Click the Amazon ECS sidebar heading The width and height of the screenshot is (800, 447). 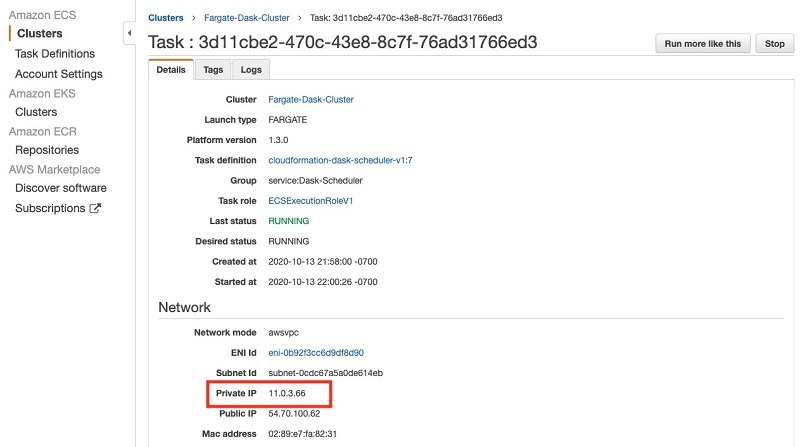click(42, 15)
